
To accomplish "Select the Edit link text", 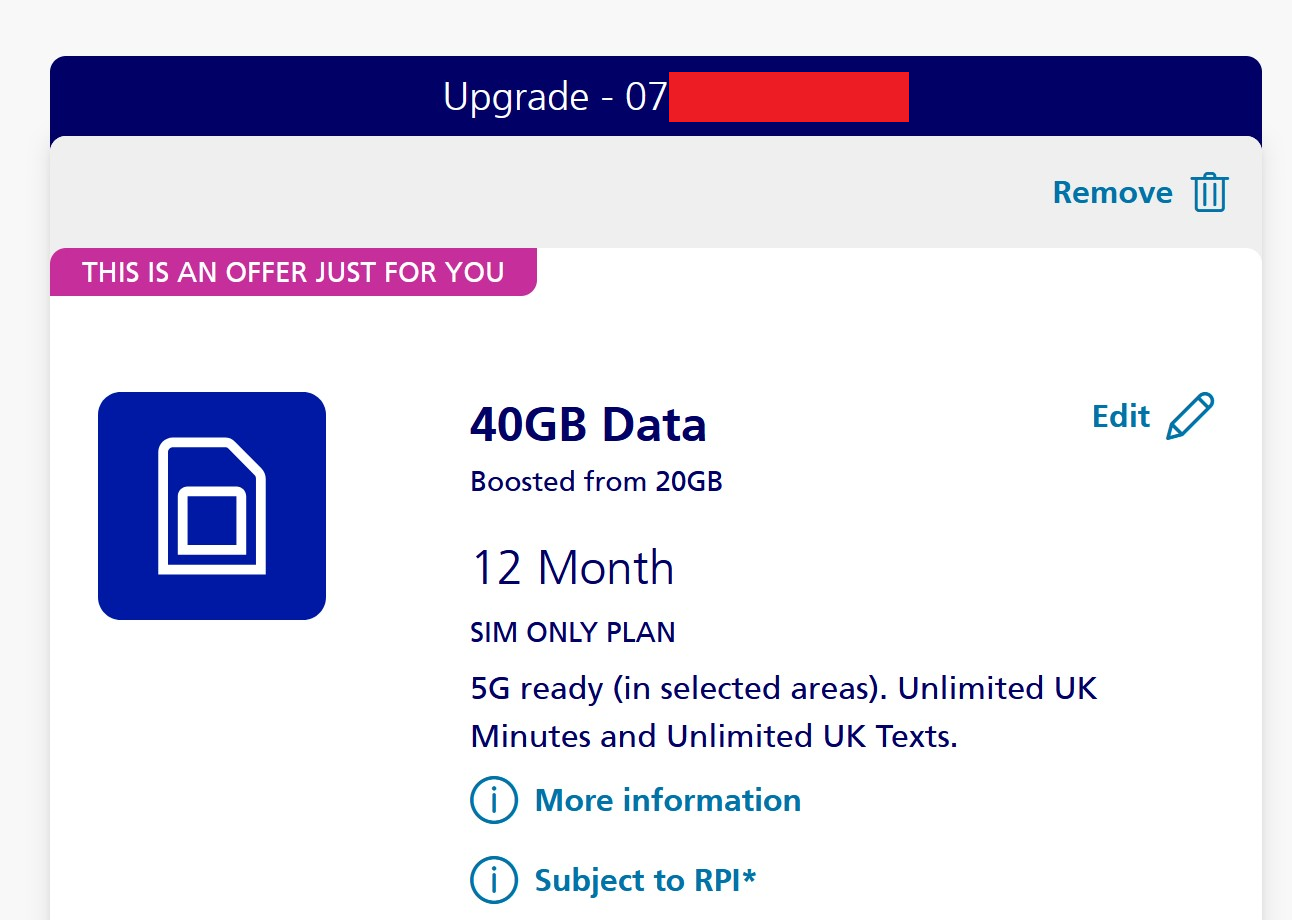I will click(x=1121, y=416).
